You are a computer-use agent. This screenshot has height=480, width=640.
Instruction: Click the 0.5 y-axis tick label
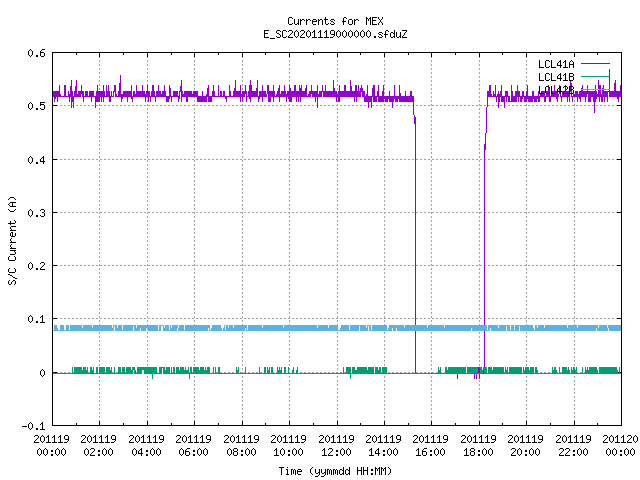click(x=36, y=106)
